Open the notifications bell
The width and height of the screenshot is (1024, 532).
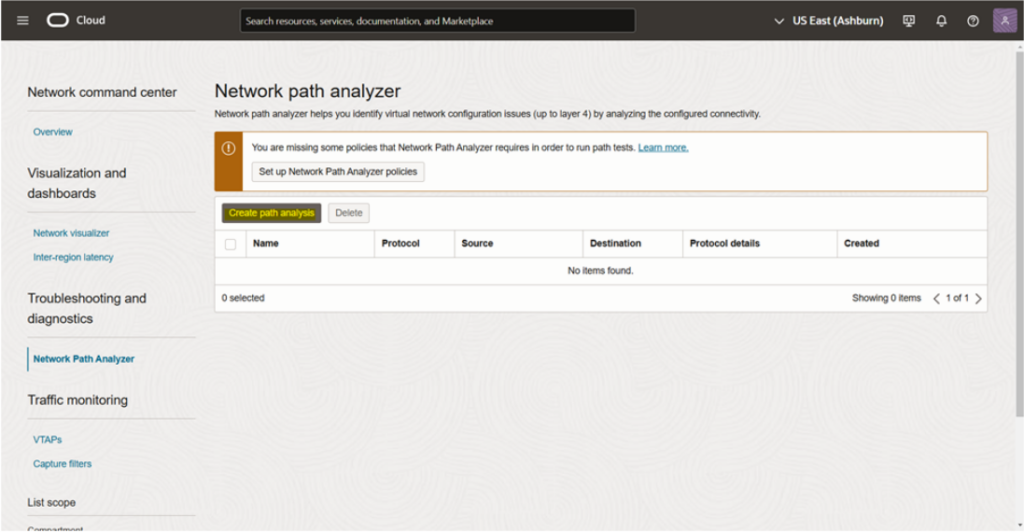click(941, 21)
